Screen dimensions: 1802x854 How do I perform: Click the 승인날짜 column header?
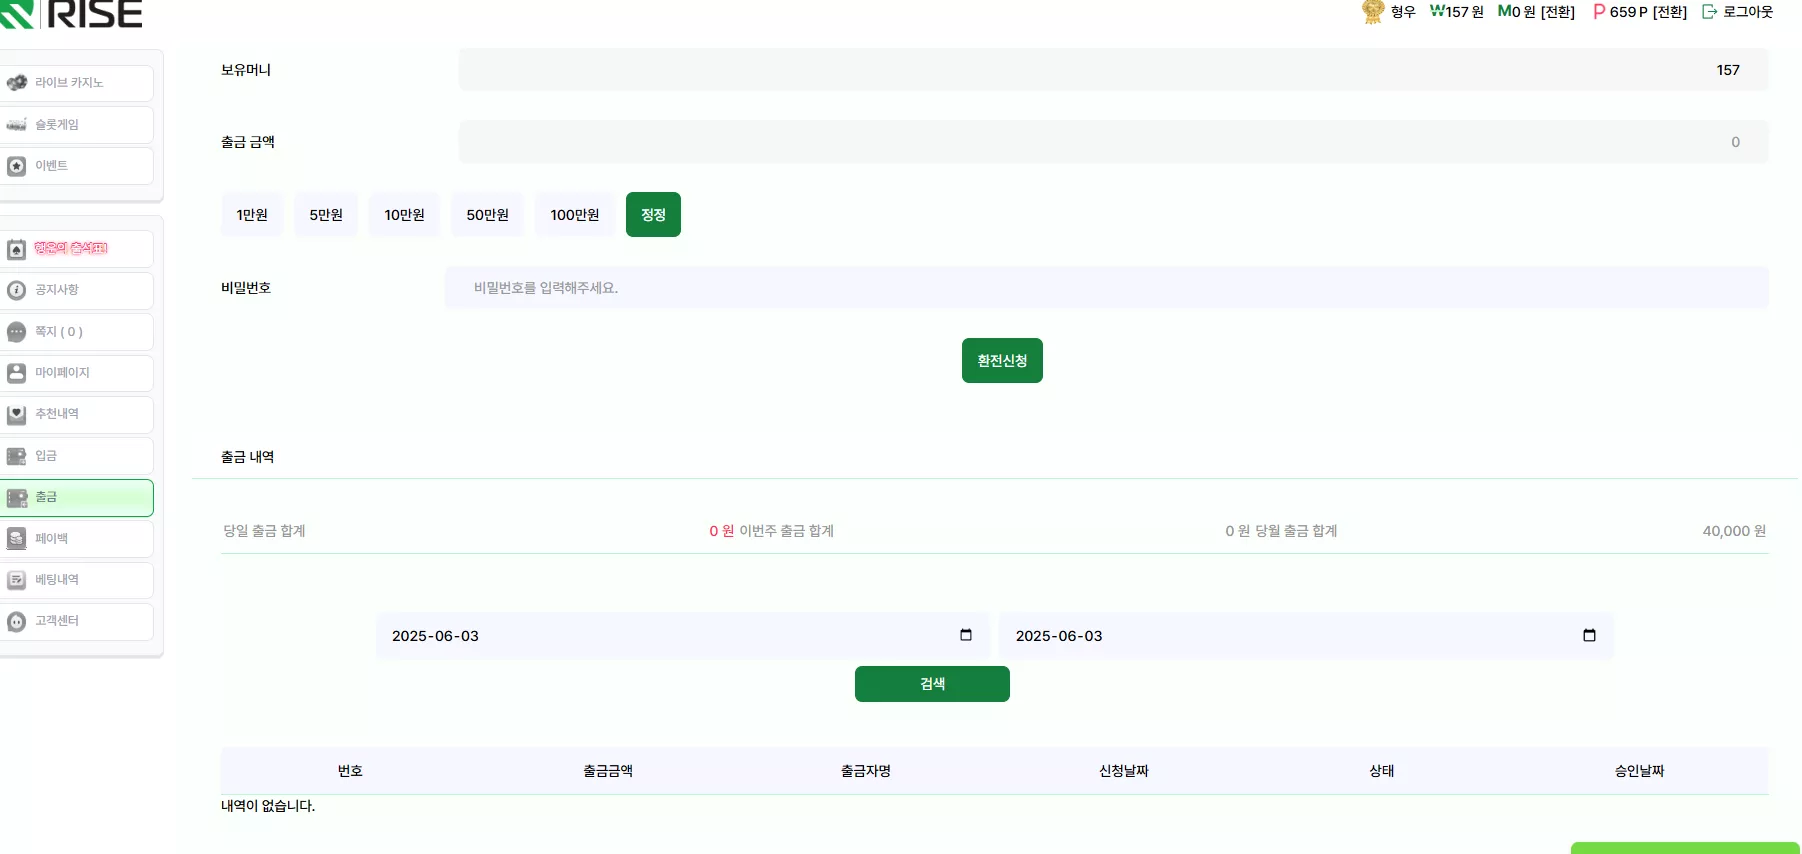pos(1640,771)
